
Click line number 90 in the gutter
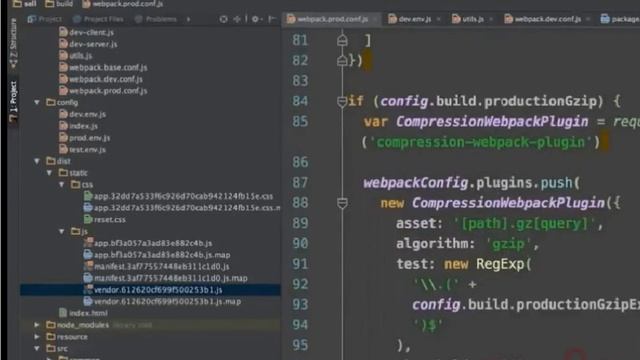click(x=300, y=243)
